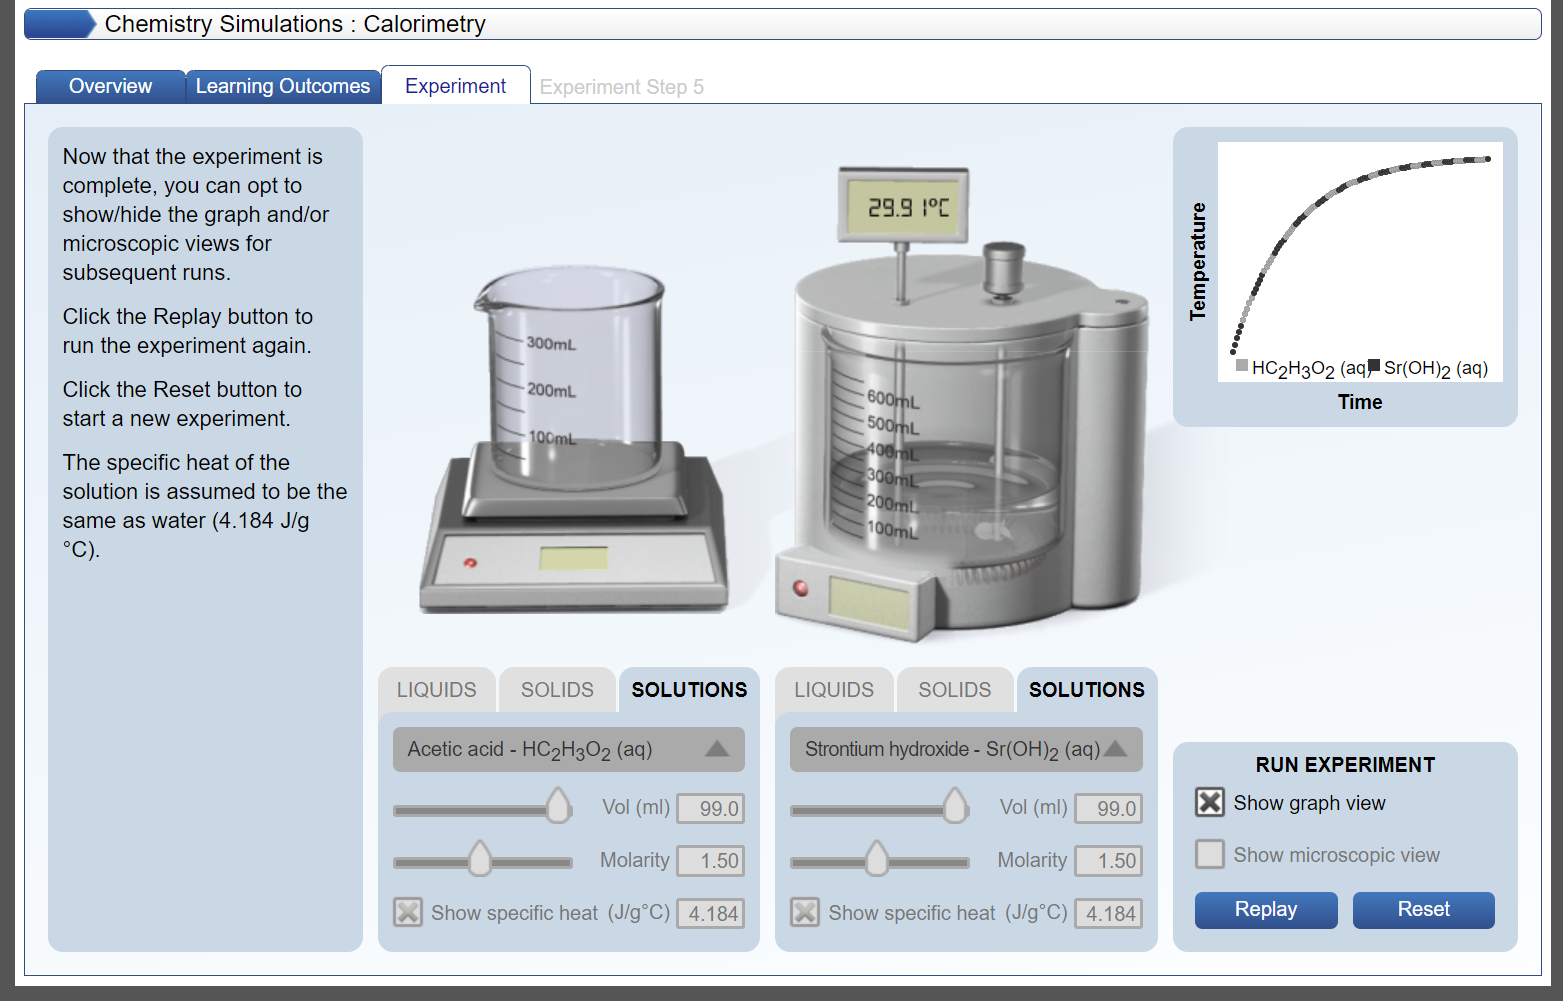The height and width of the screenshot is (1001, 1563).
Task: Toggle the Show graph view checkbox
Action: tap(1210, 802)
